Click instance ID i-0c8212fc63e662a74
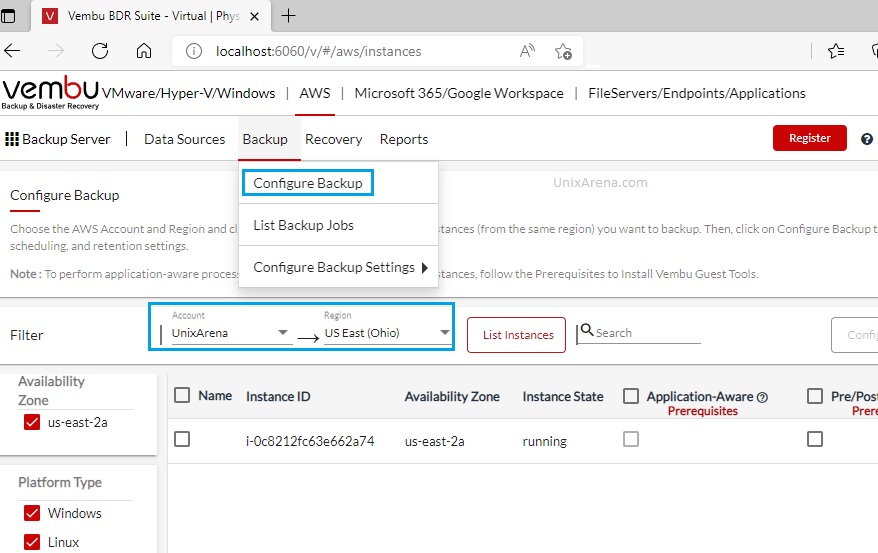 [x=310, y=441]
